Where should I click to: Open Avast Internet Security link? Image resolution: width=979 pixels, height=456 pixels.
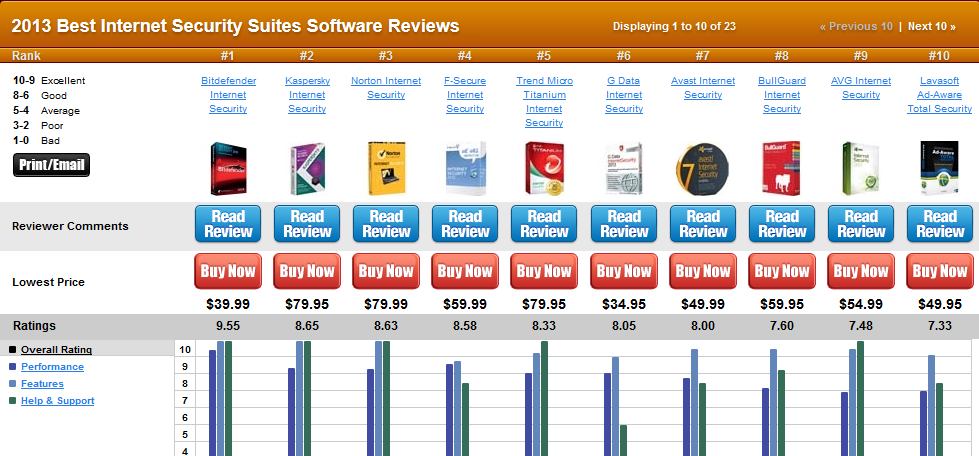pos(703,88)
